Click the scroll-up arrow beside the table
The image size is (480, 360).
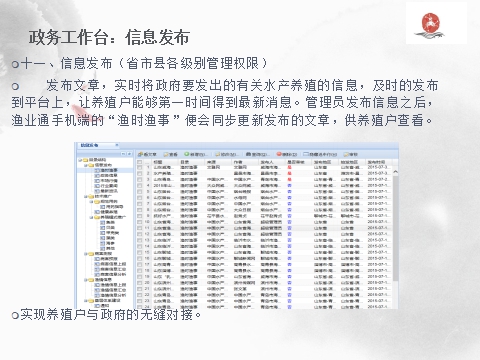pyautogui.click(x=395, y=172)
